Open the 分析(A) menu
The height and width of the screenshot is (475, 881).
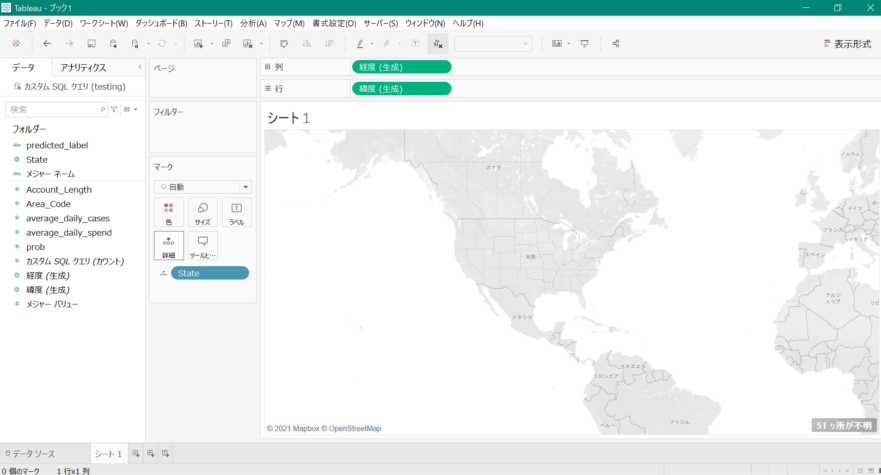click(x=253, y=23)
